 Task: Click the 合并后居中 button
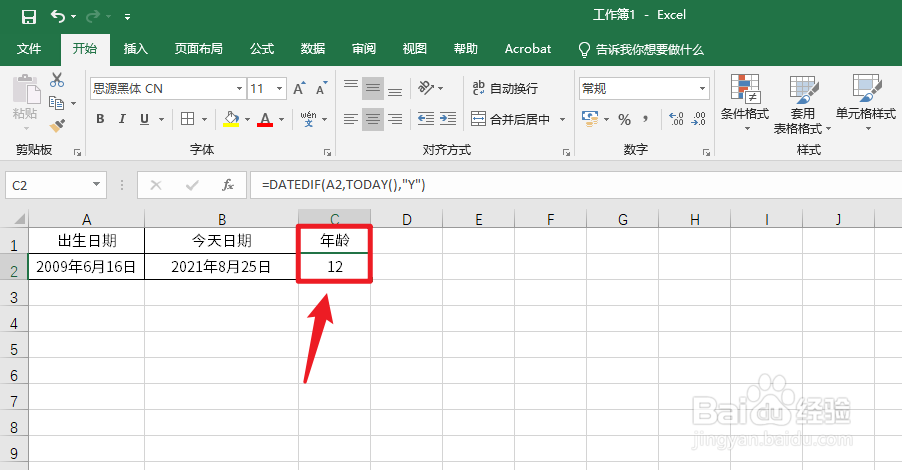(x=510, y=119)
